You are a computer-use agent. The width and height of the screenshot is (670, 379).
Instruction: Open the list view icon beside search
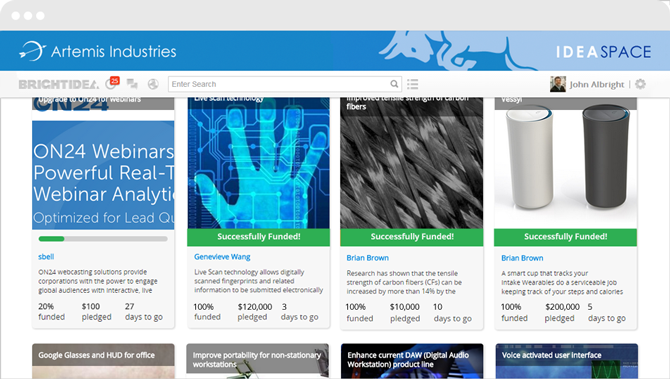[x=412, y=84]
